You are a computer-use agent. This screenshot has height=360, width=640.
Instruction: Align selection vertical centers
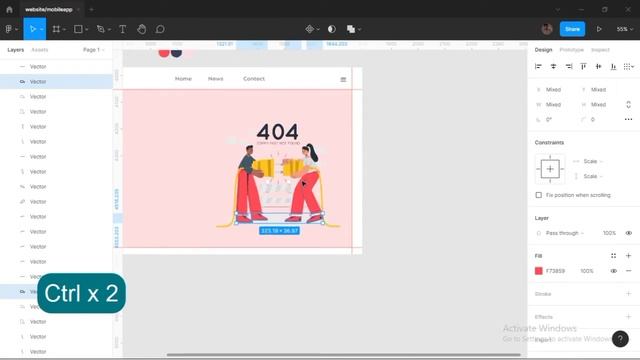coord(598,66)
